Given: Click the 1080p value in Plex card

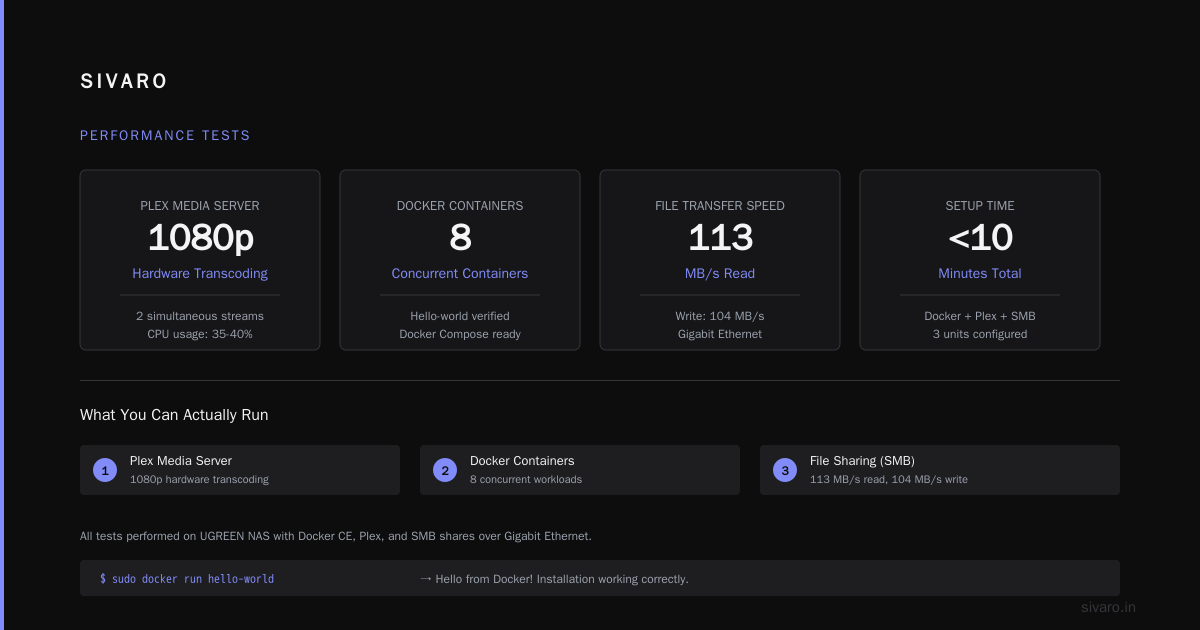Looking at the screenshot, I should (200, 238).
